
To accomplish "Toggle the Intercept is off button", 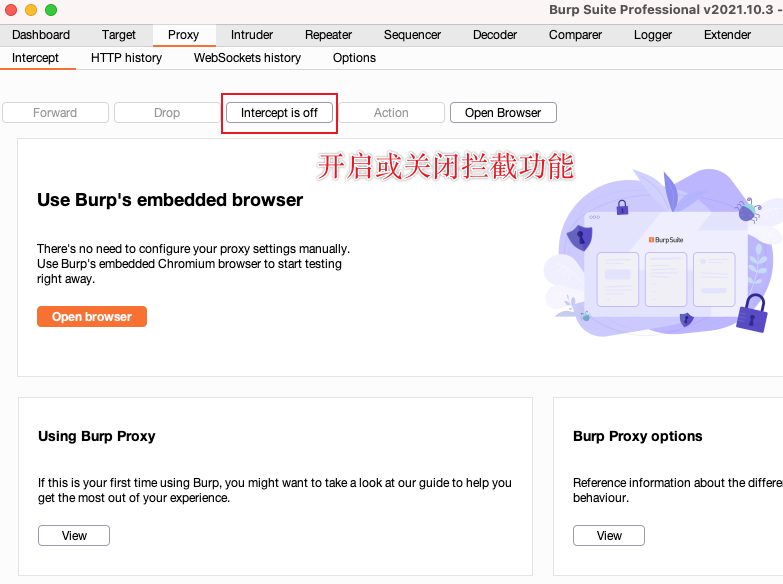I will click(279, 113).
